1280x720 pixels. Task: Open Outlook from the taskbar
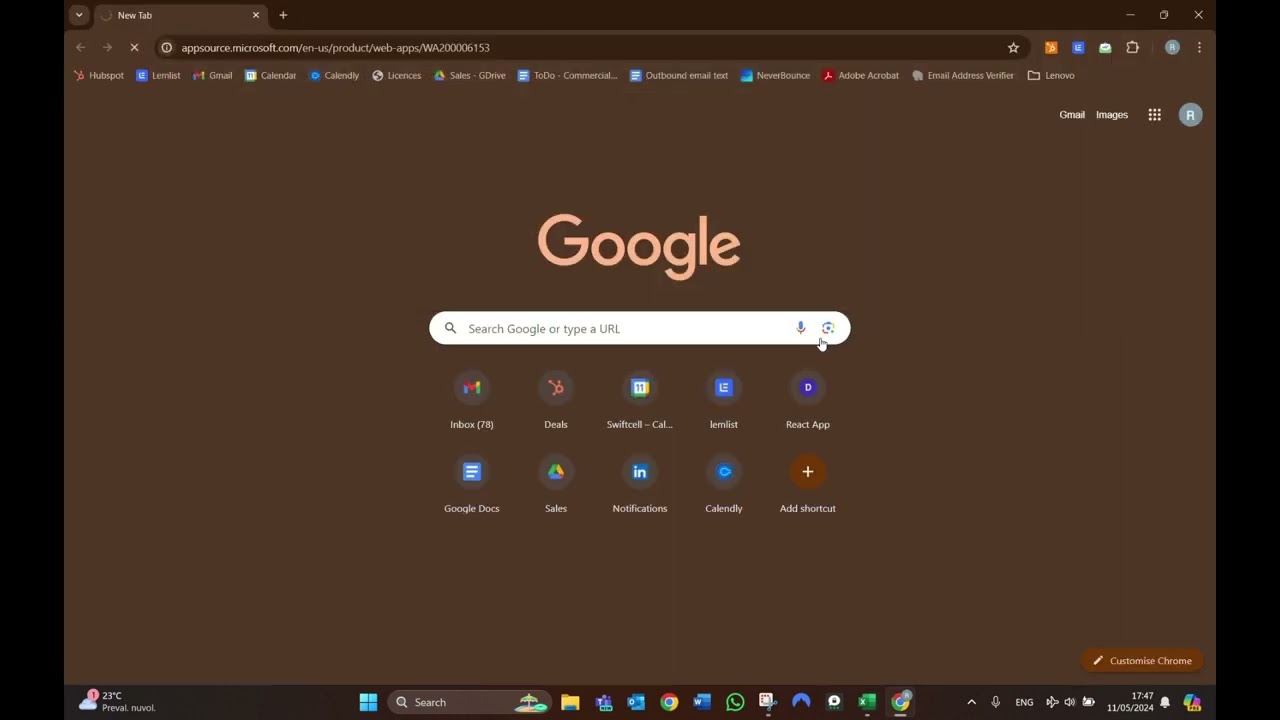pyautogui.click(x=636, y=702)
